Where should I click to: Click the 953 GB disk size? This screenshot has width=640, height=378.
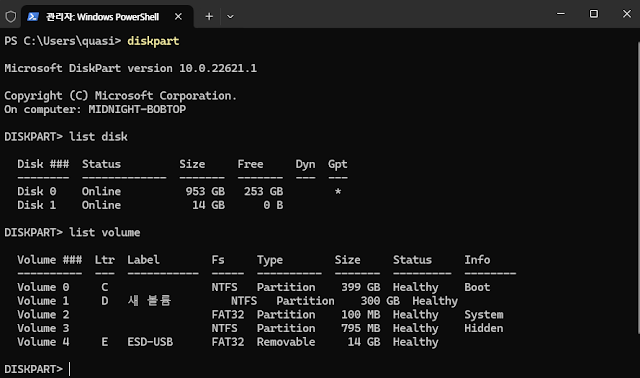tap(205, 191)
